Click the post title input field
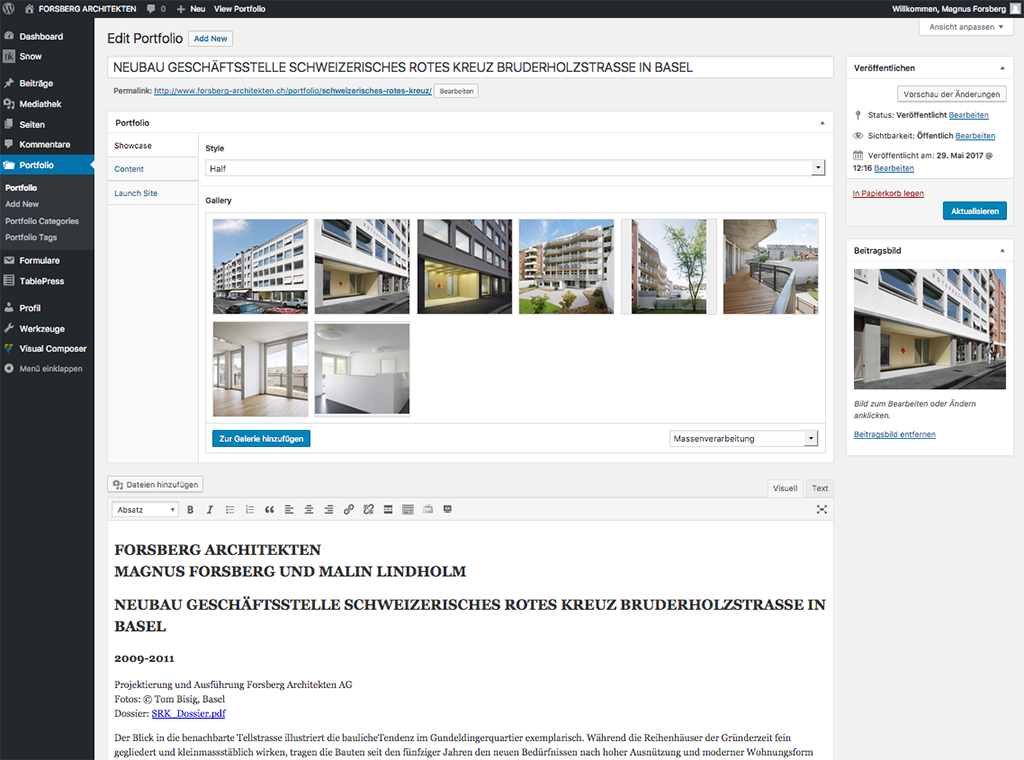This screenshot has width=1024, height=760. 470,67
